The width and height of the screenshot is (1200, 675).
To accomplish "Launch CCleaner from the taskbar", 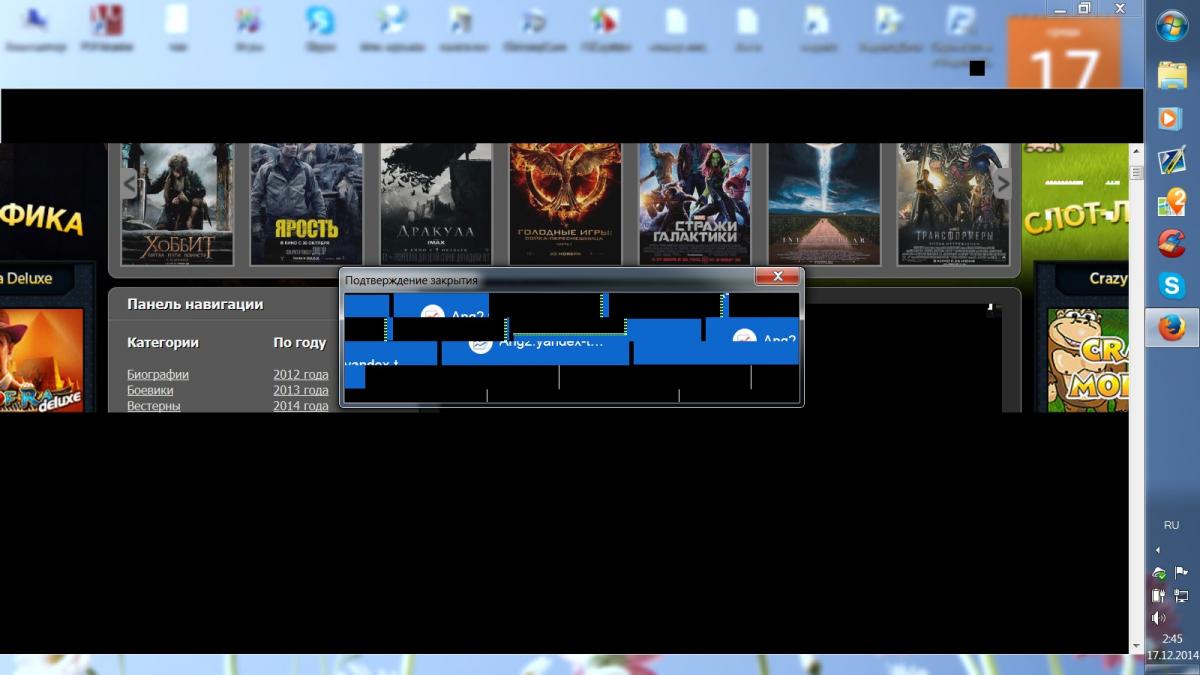I will pos(1171,243).
